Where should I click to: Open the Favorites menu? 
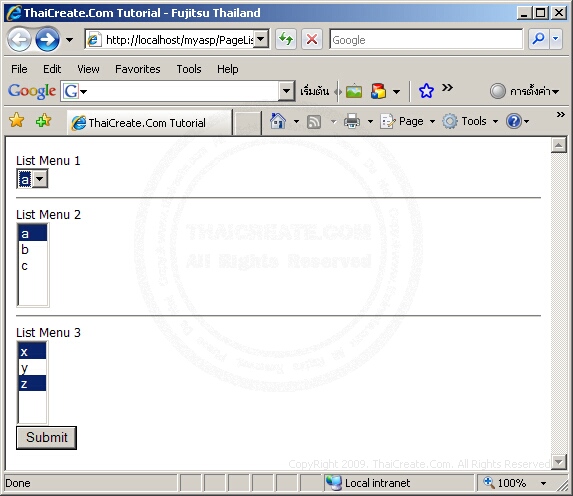pos(137,69)
